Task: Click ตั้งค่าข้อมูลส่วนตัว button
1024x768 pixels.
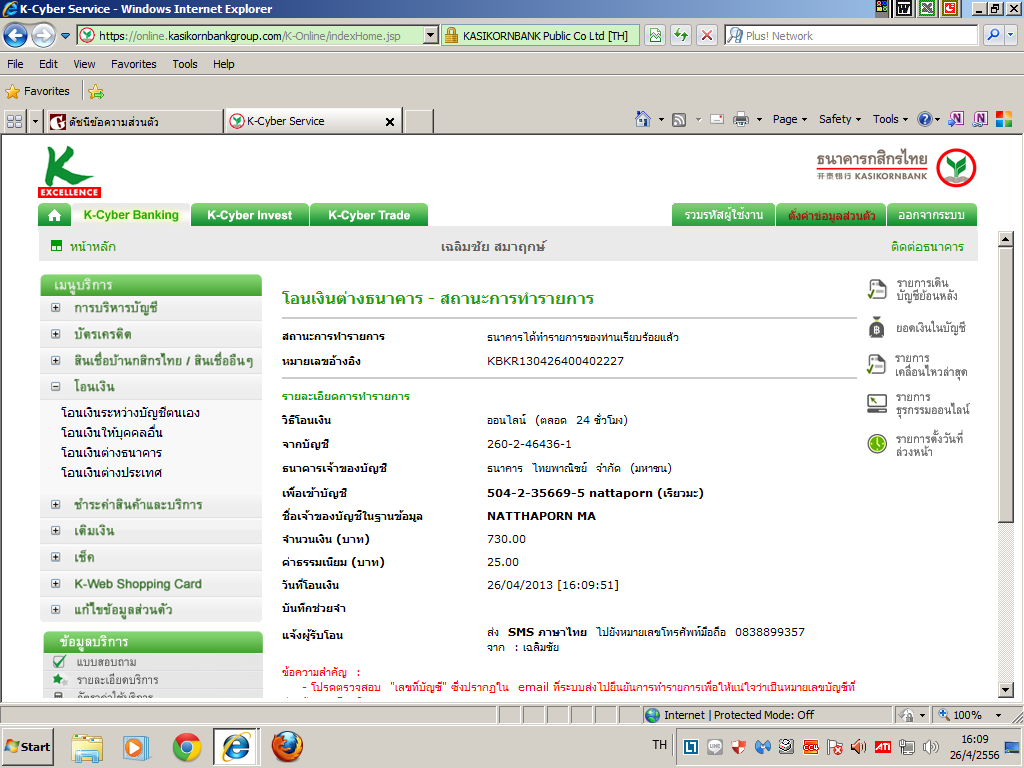Action: pos(831,215)
